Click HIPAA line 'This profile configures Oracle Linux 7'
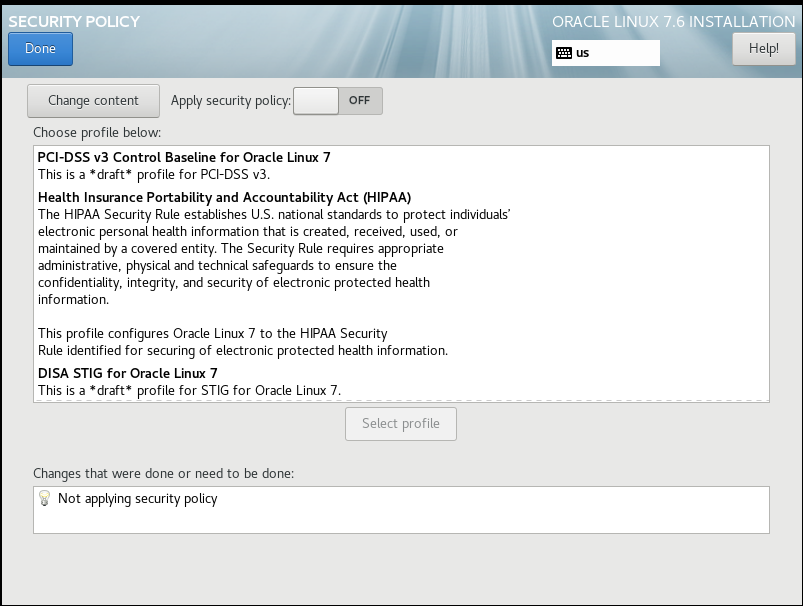This screenshot has height=606, width=803. click(x=213, y=333)
